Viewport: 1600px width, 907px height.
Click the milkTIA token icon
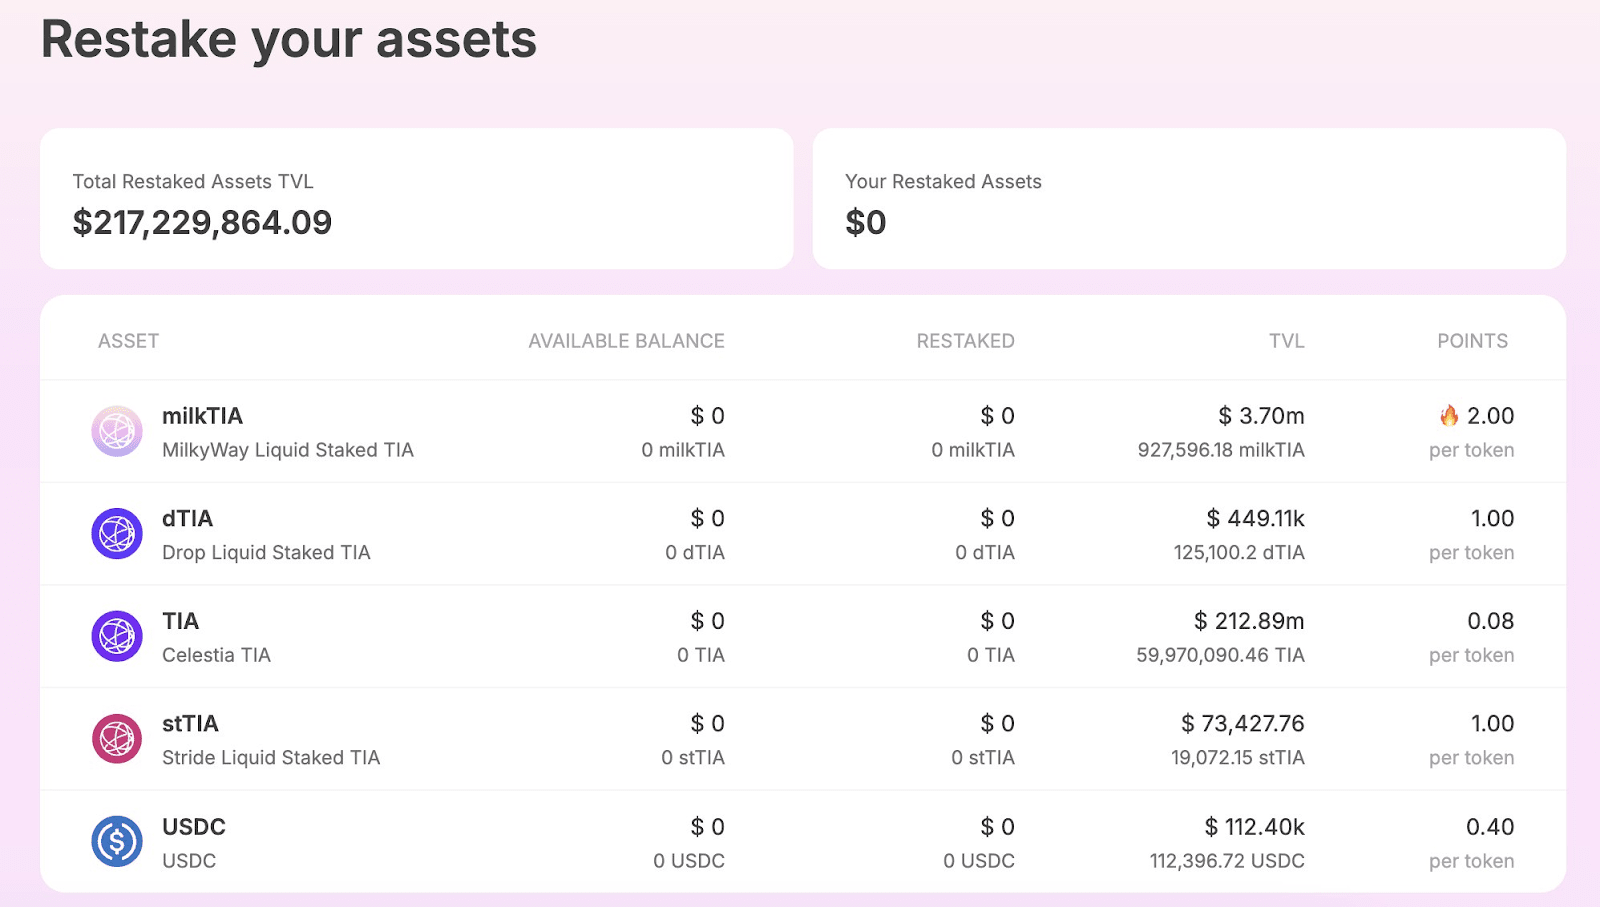coord(117,431)
